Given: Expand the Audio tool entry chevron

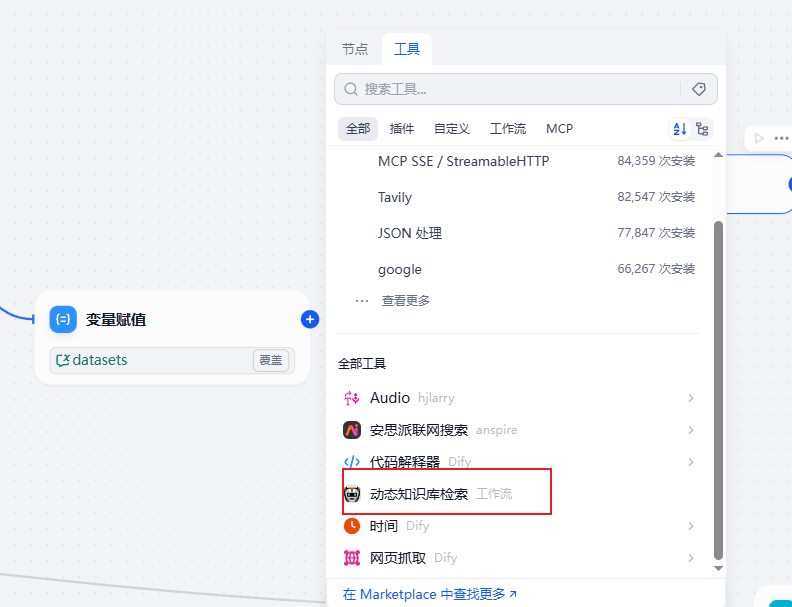Looking at the screenshot, I should (x=690, y=398).
